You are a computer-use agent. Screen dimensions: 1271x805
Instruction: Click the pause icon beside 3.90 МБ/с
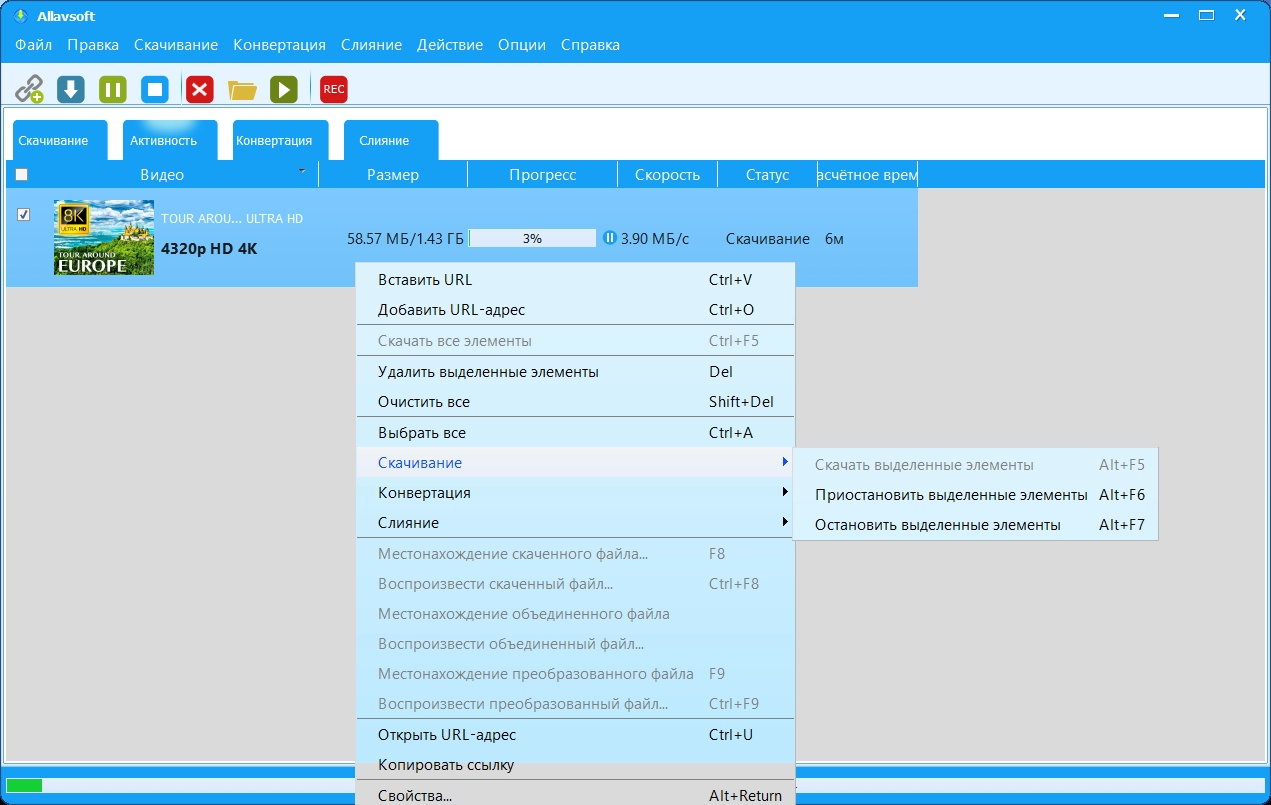point(610,238)
